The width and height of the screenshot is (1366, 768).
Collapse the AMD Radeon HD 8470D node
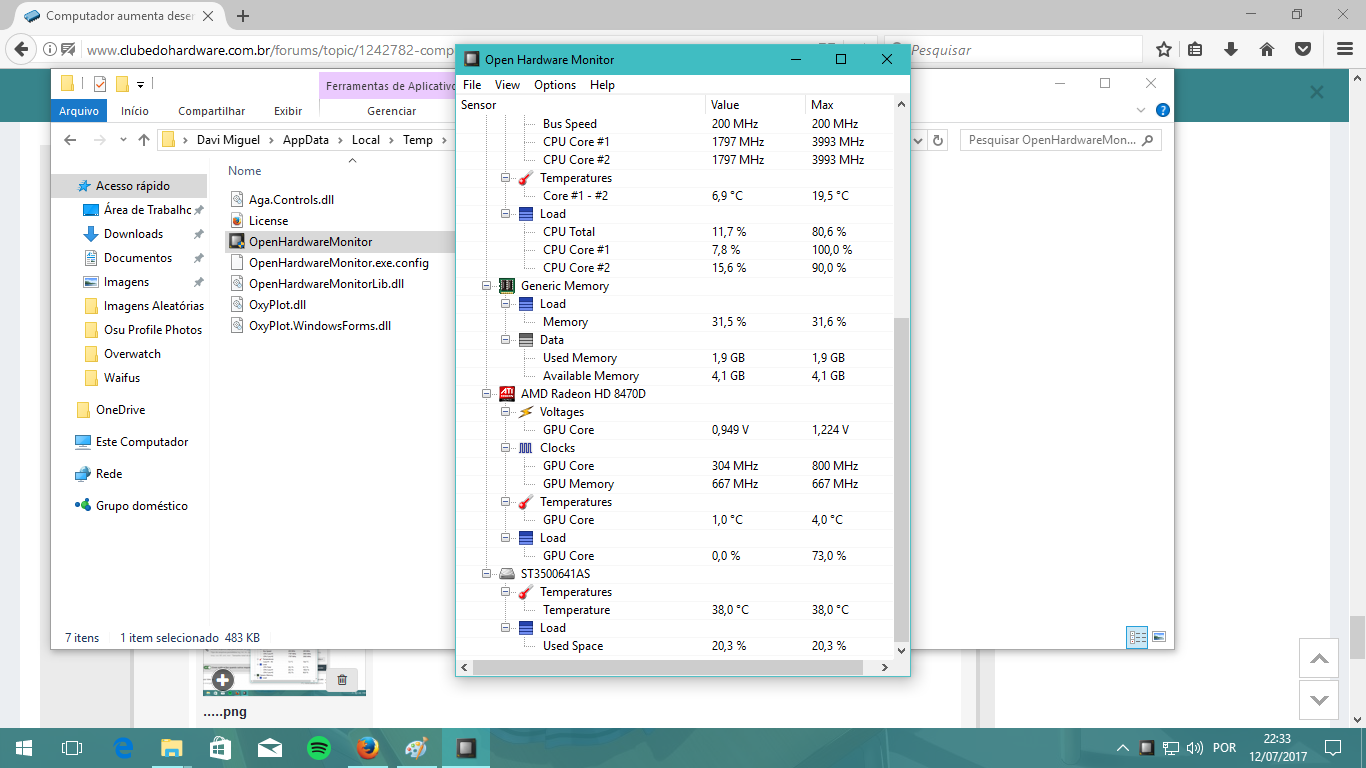pyautogui.click(x=487, y=394)
